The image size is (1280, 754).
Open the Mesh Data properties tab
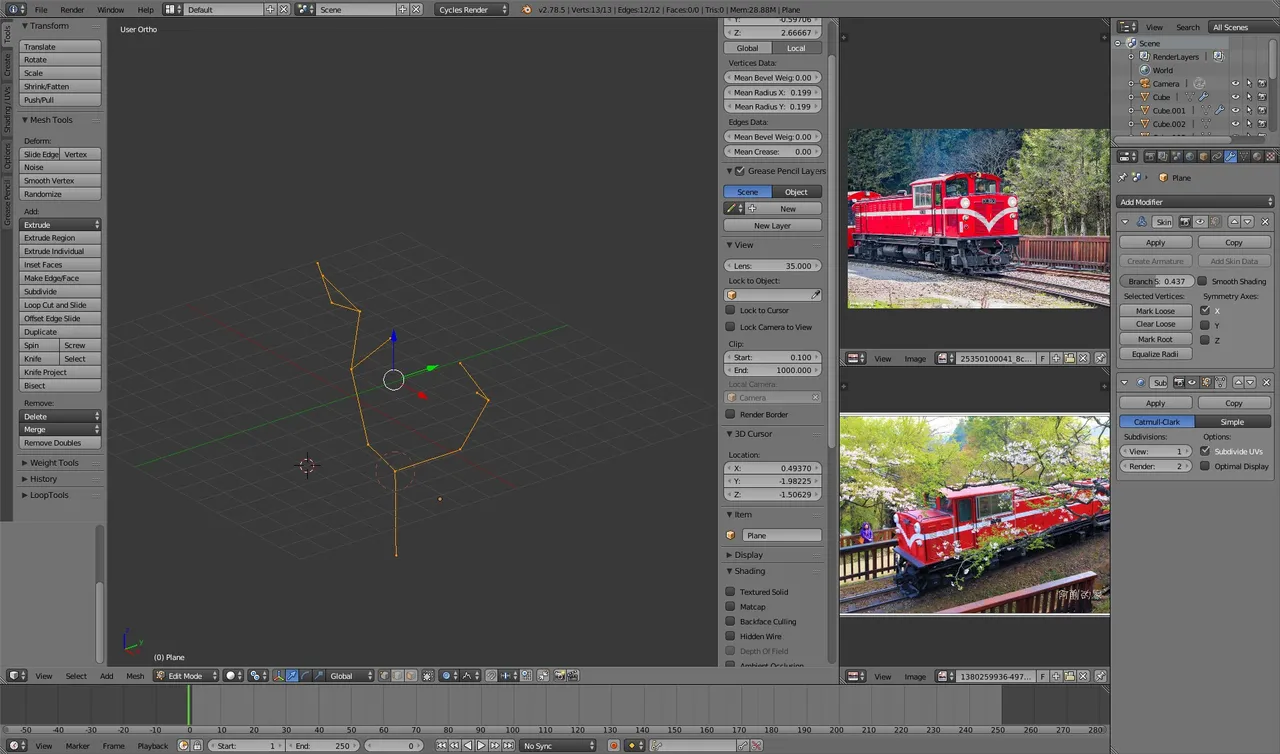(1243, 156)
